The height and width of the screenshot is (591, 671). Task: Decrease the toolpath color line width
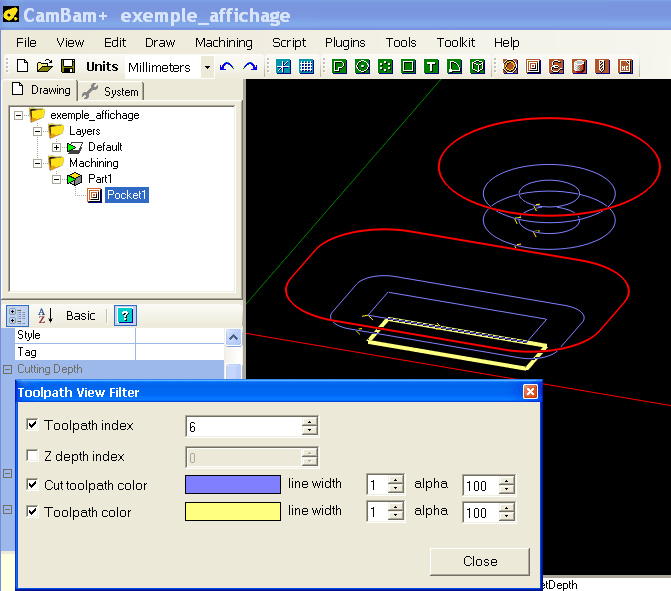[395, 517]
